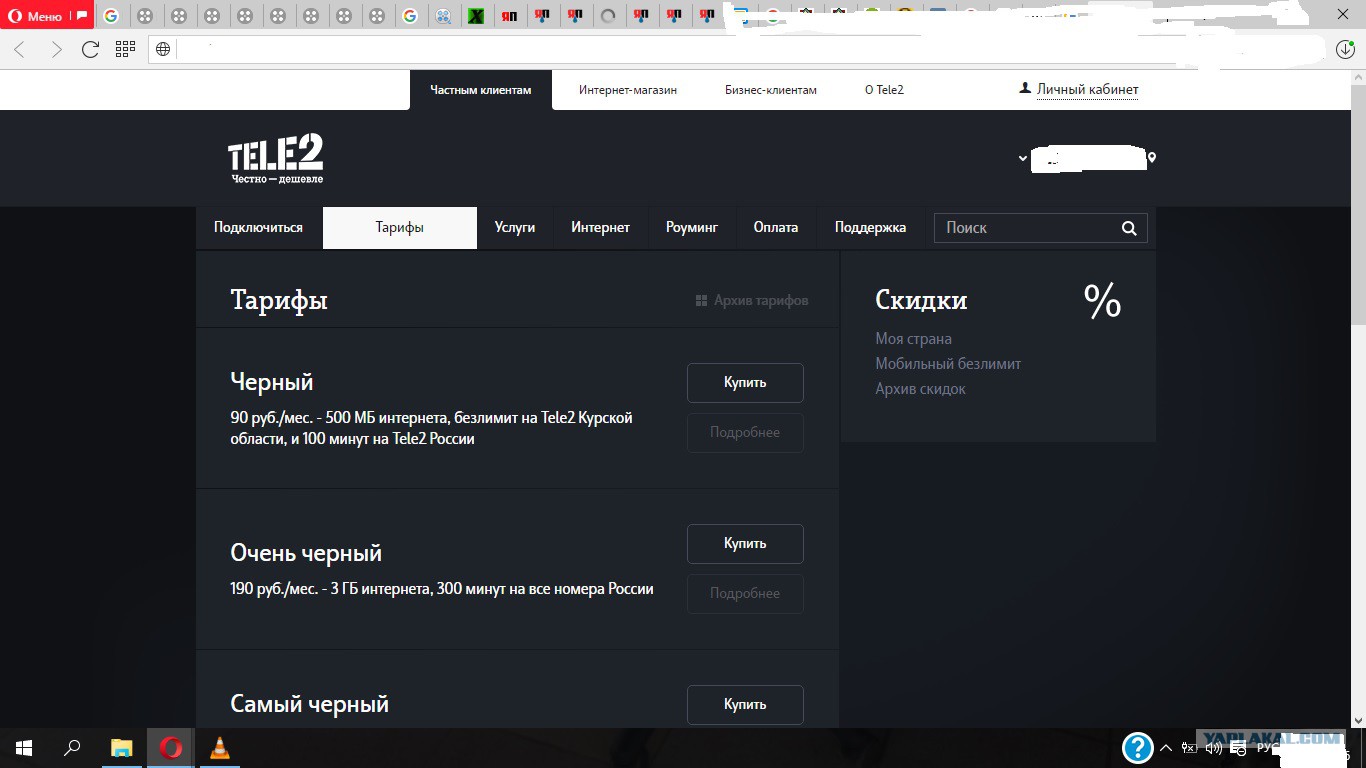Image resolution: width=1366 pixels, height=768 pixels.
Task: Go back with the browser back arrow
Action: [x=20, y=49]
